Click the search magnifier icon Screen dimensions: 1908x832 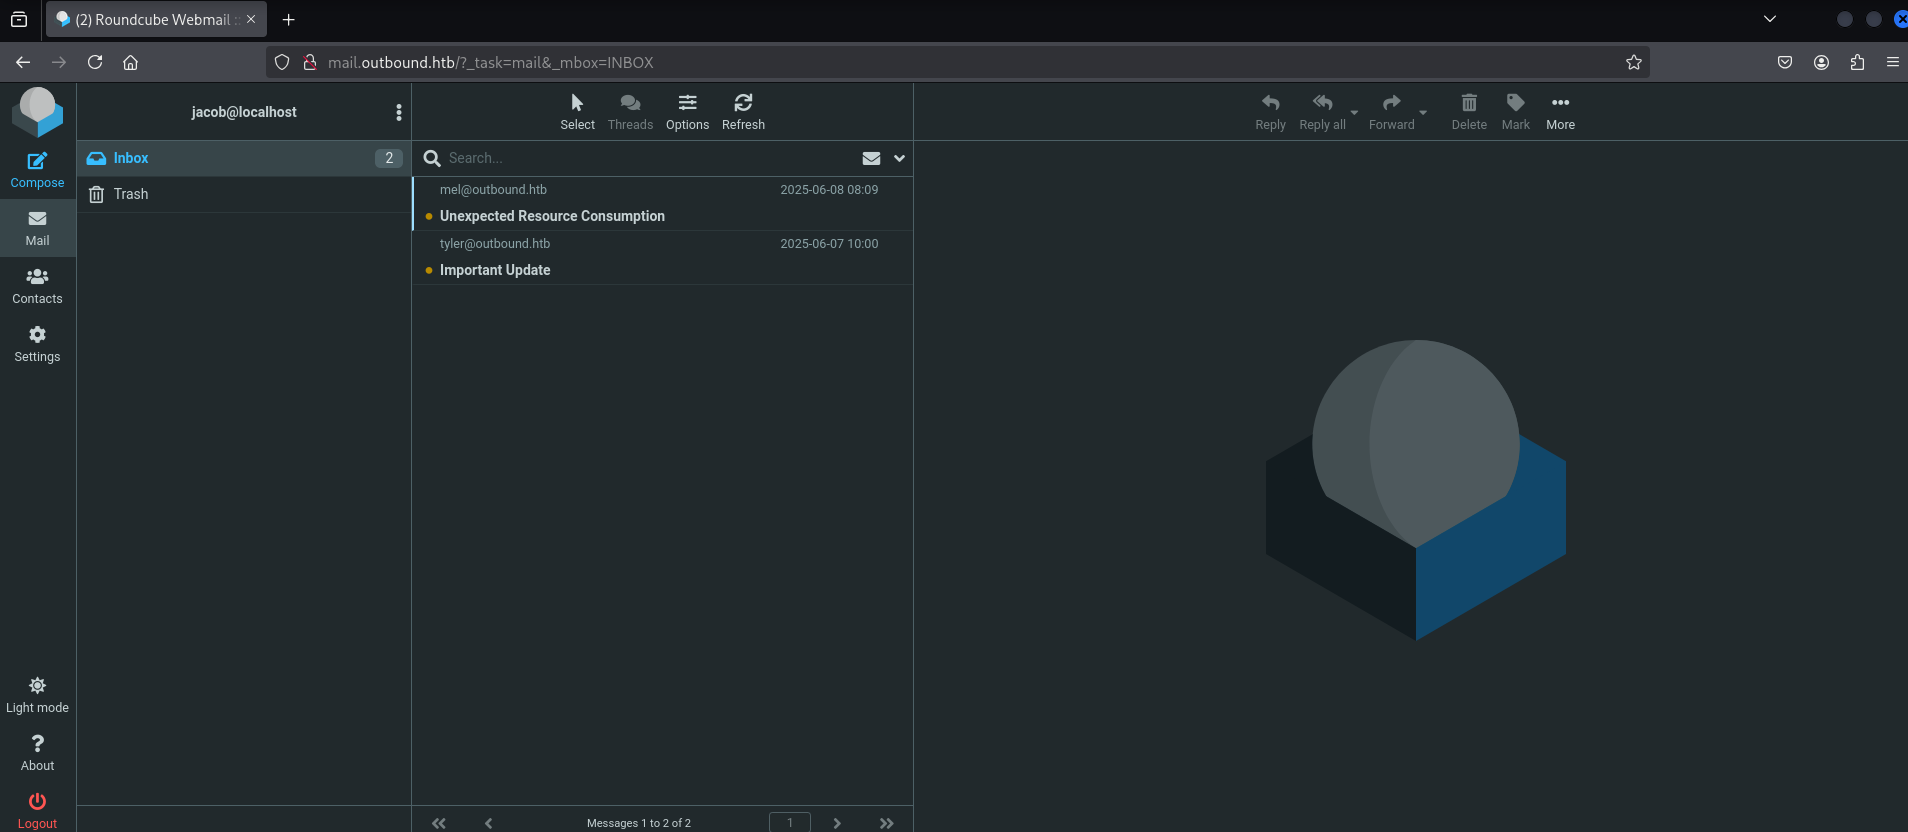432,158
